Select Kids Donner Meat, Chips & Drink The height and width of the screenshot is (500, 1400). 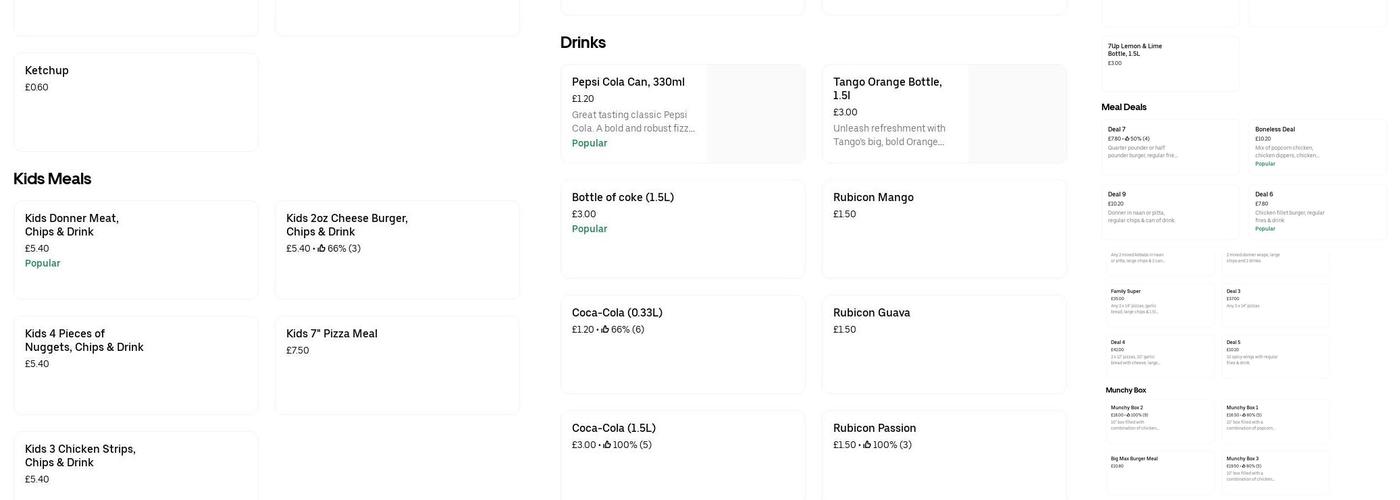[136, 249]
